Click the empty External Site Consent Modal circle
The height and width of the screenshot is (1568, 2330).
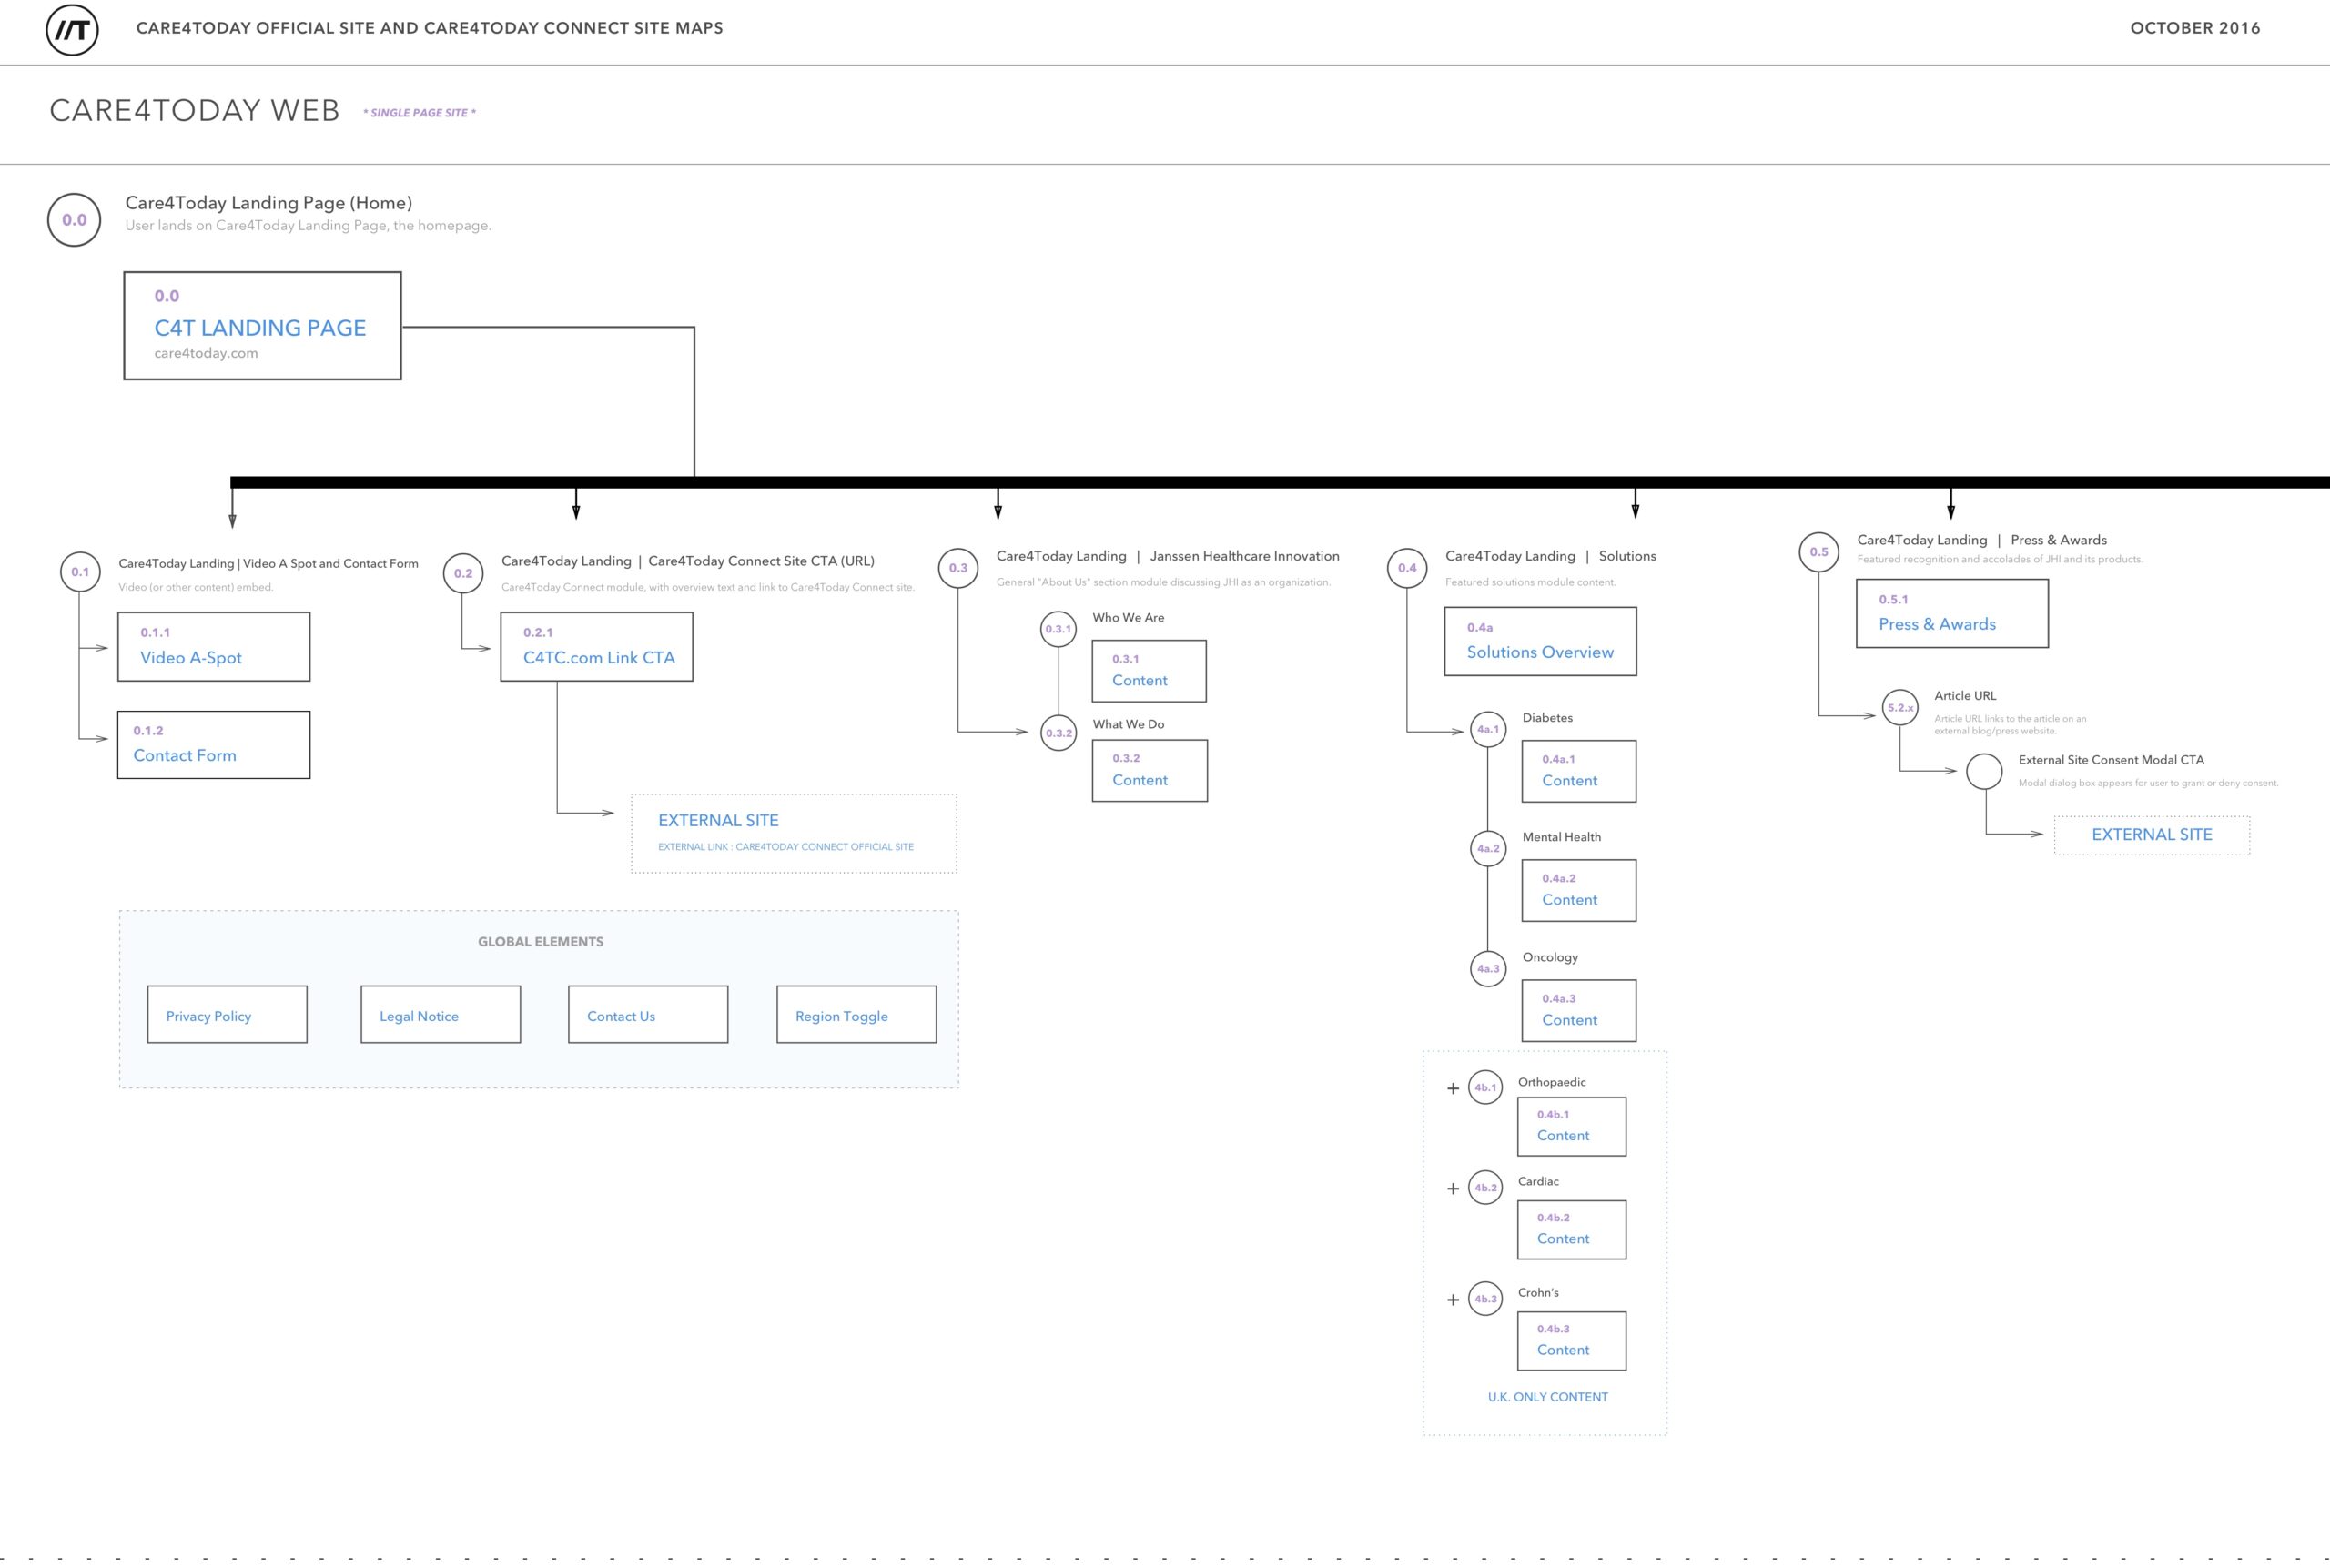(x=1984, y=771)
